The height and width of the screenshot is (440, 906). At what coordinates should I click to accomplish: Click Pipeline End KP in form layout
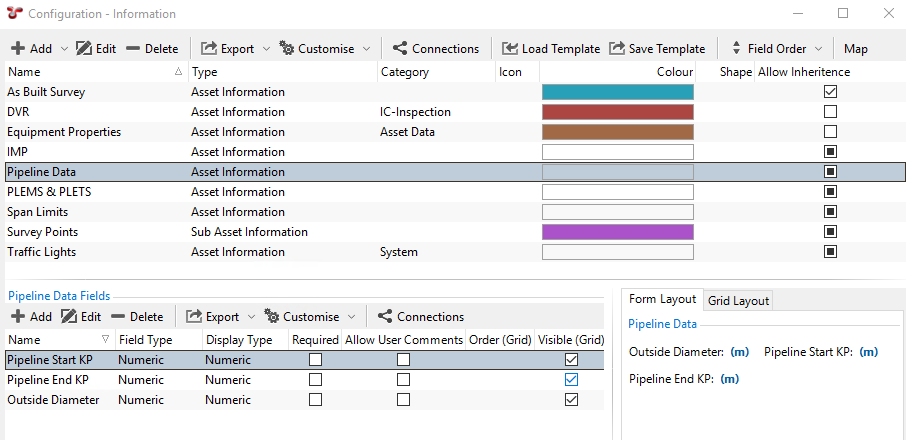click(671, 379)
